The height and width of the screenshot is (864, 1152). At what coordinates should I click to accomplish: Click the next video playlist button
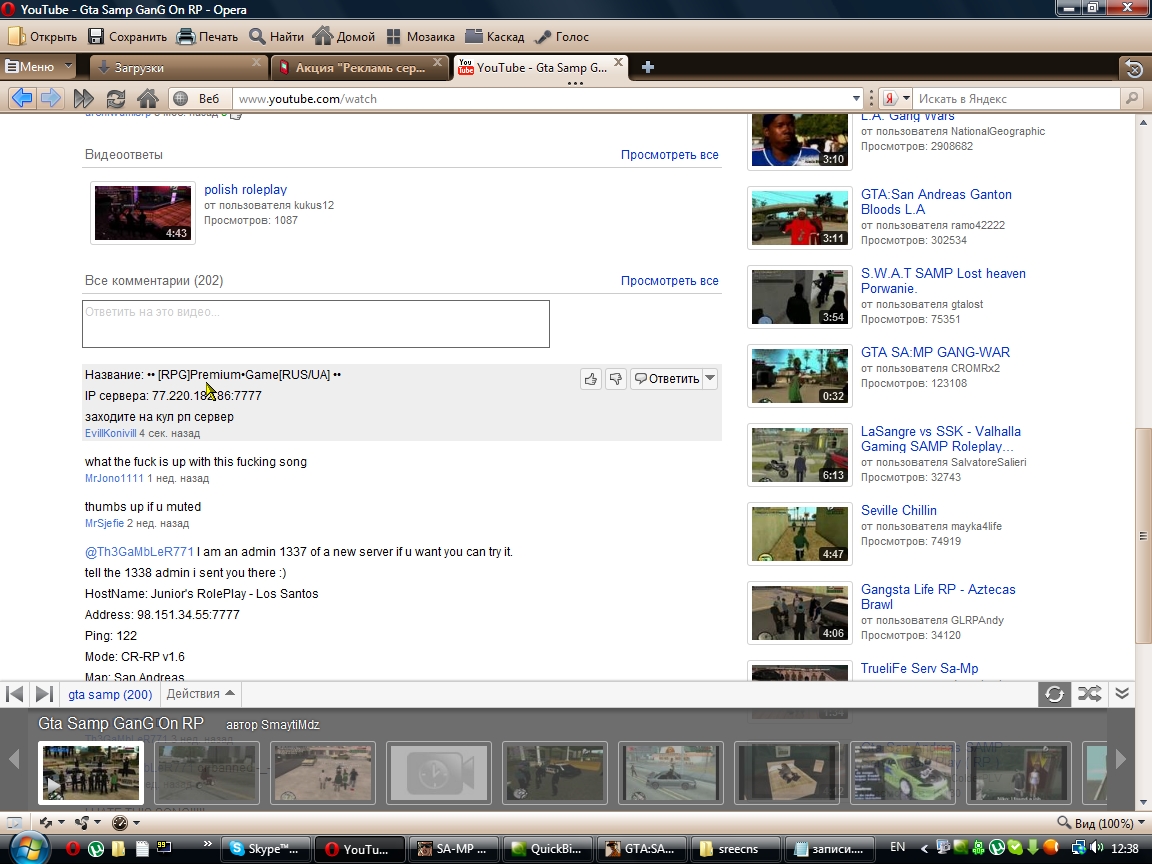point(44,694)
